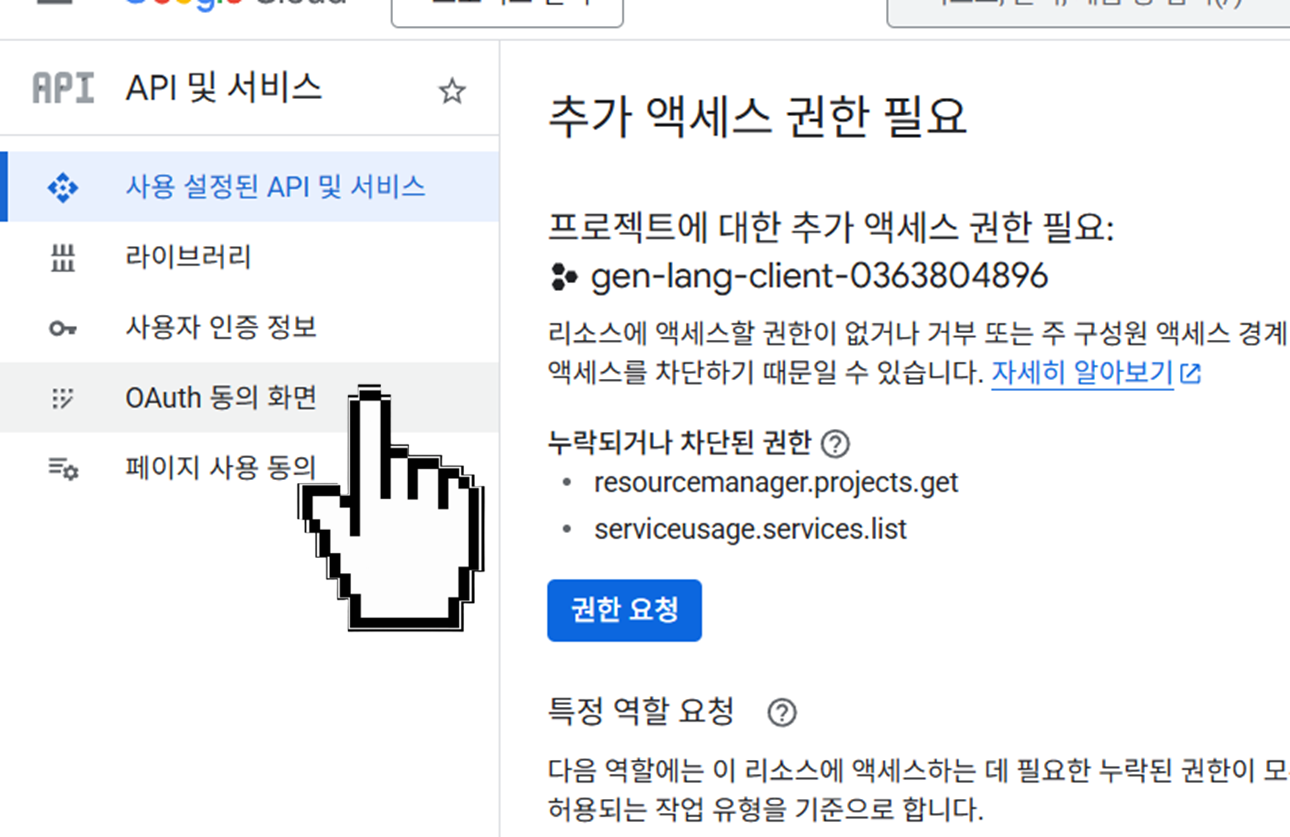This screenshot has height=837, width=1290.
Task: Open the 라이브러리 menu item
Action: [x=250, y=258]
